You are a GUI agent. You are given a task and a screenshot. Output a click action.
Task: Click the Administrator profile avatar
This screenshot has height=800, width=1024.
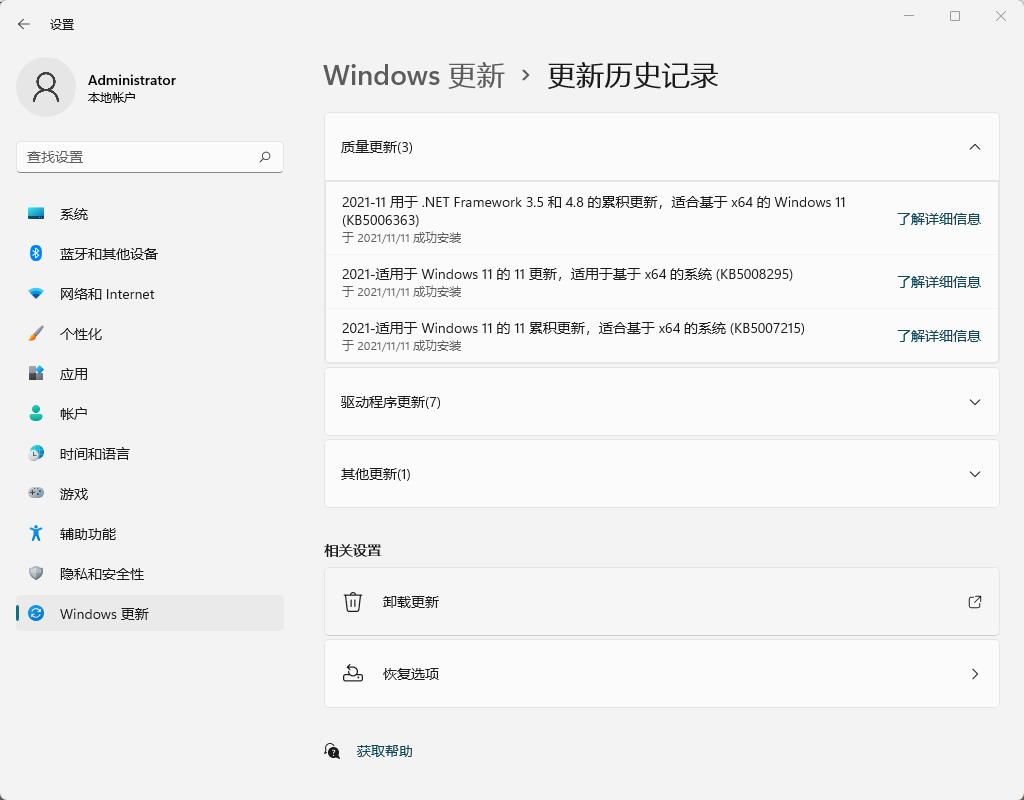point(46,87)
